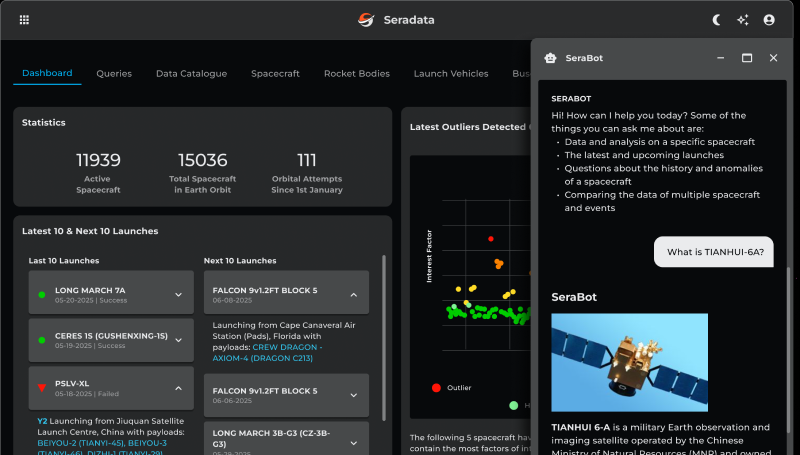Click the red Outlier legend swatch
This screenshot has height=455, width=800.
[436, 388]
